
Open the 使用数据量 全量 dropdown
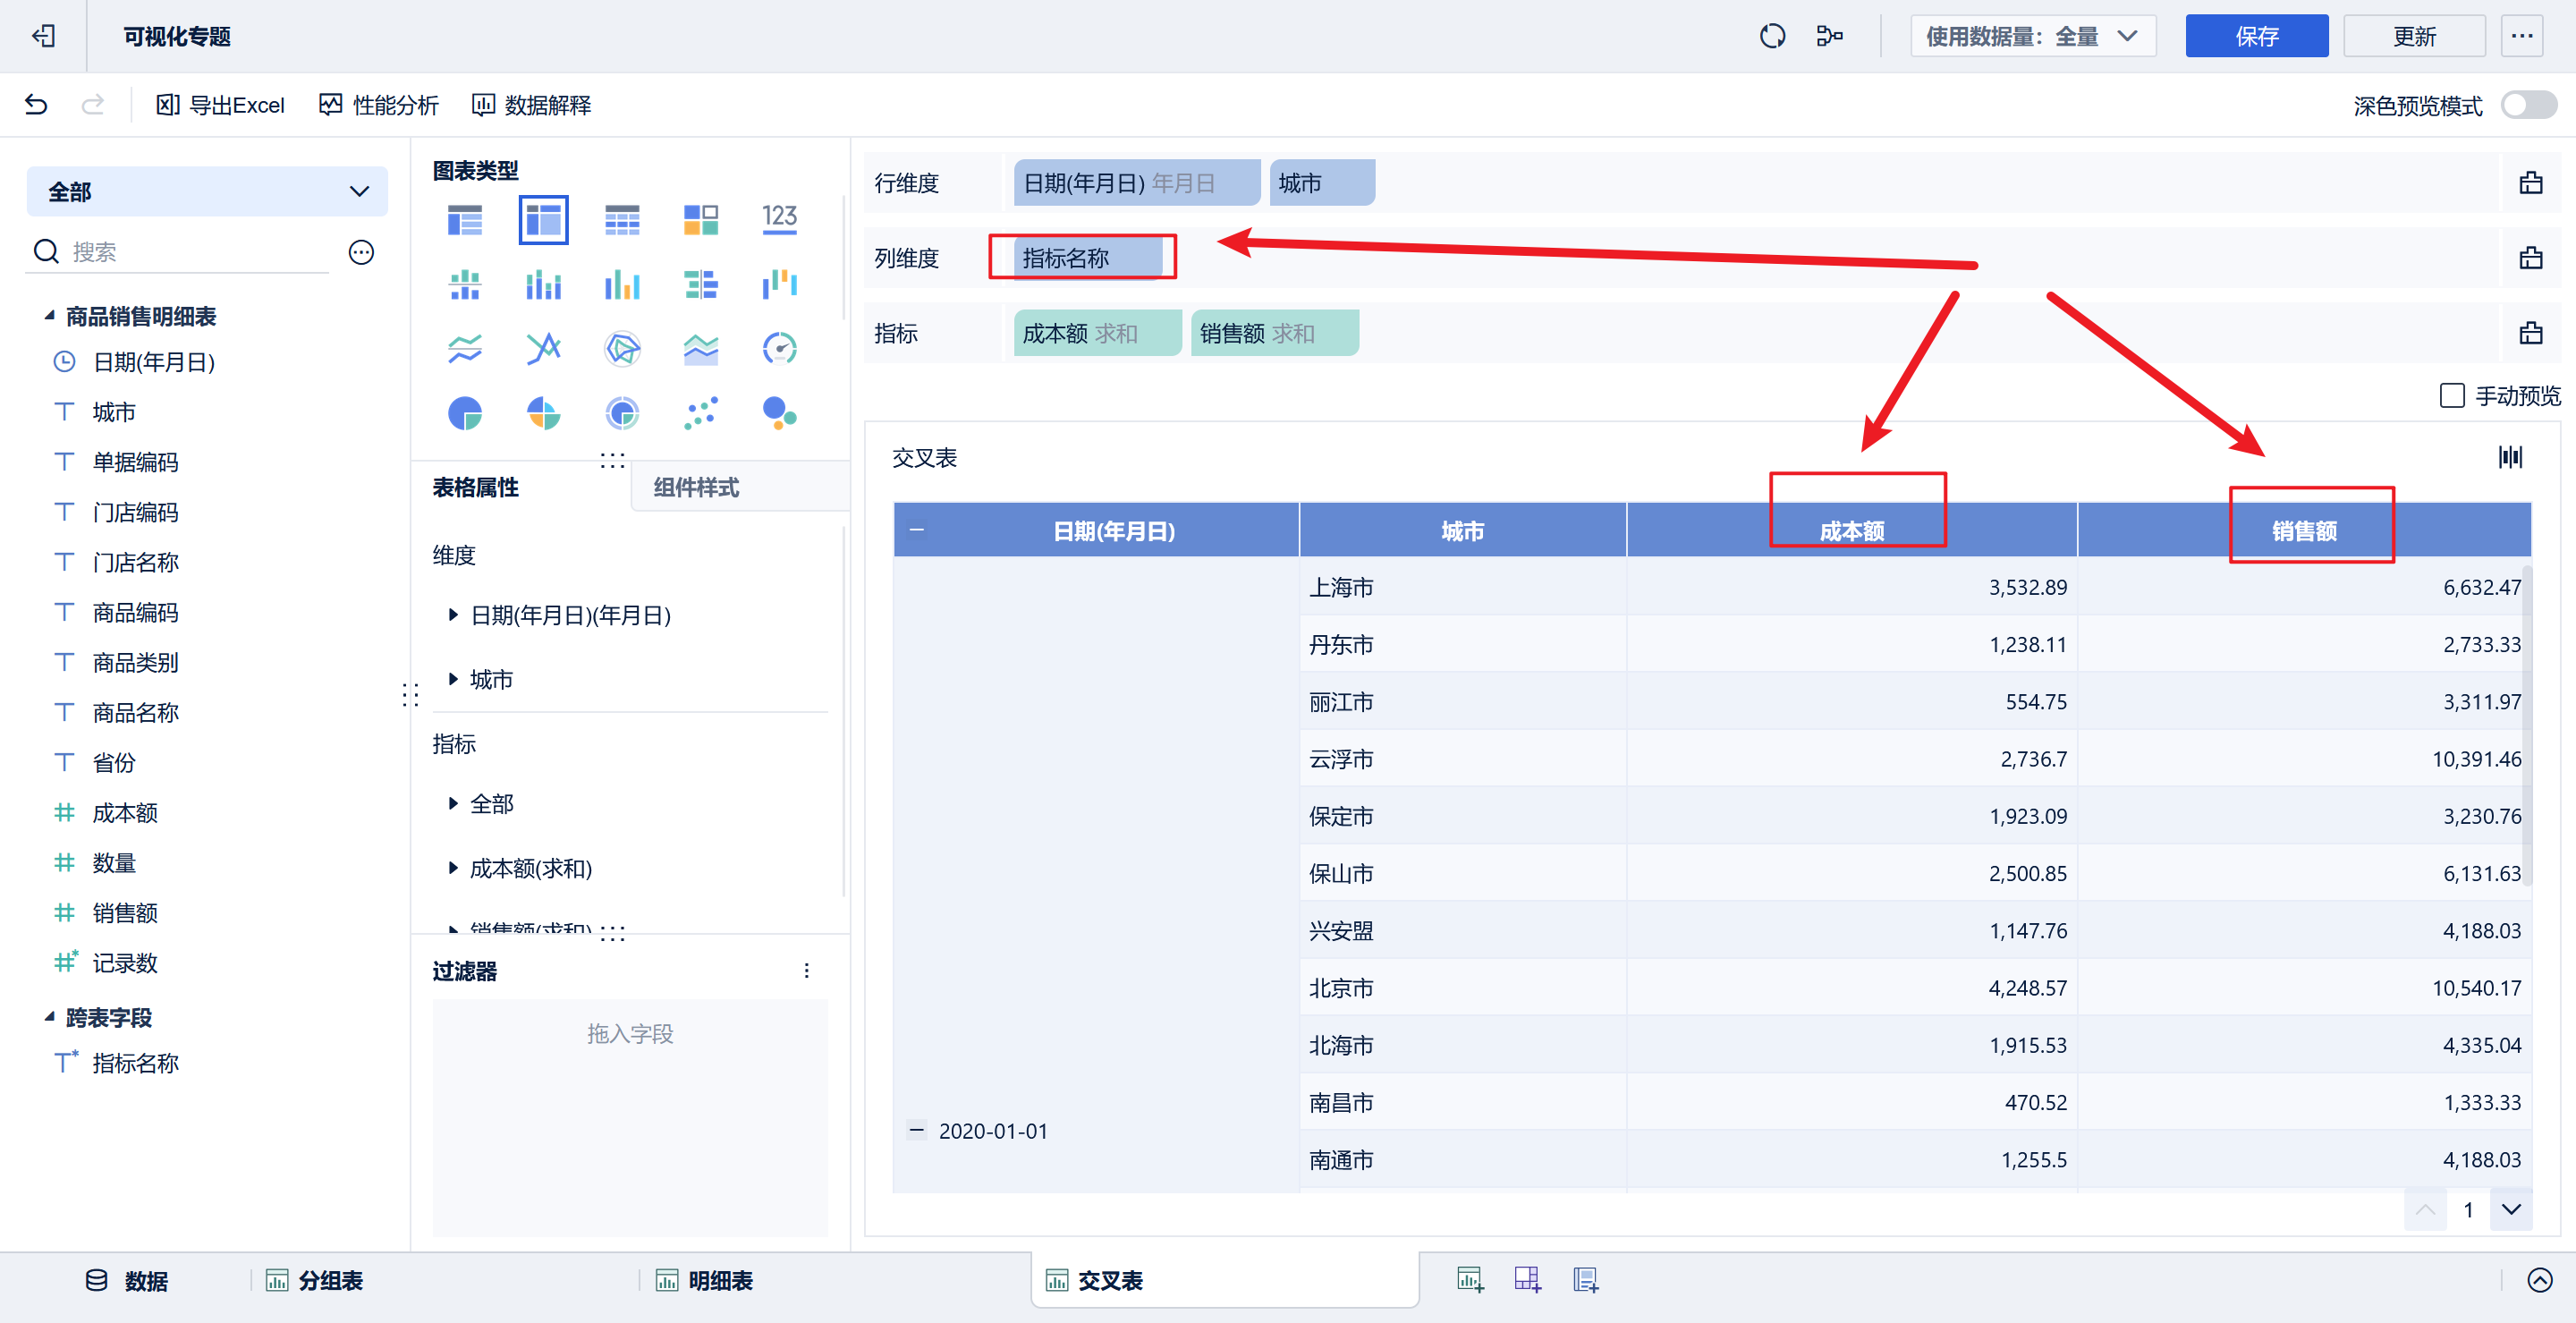[x=2032, y=37]
